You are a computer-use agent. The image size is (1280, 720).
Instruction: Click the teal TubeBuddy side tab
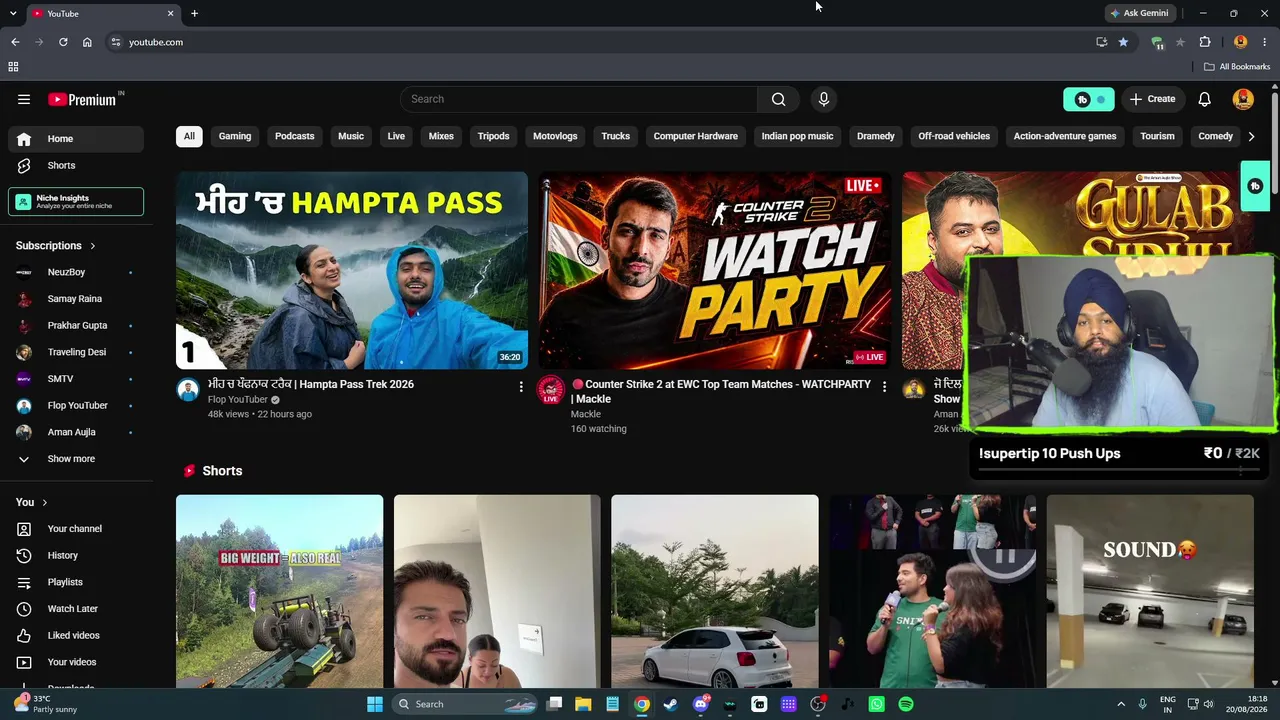[1255, 186]
